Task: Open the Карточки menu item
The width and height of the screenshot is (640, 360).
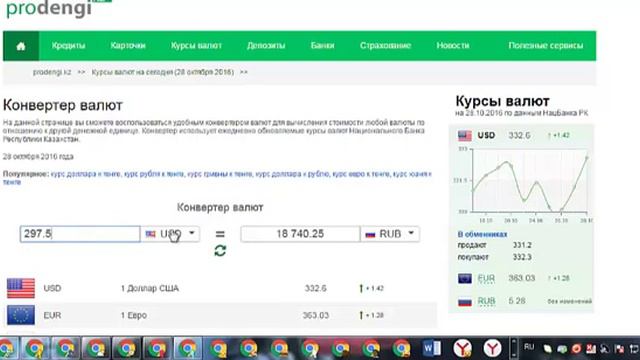Action: pos(128,46)
